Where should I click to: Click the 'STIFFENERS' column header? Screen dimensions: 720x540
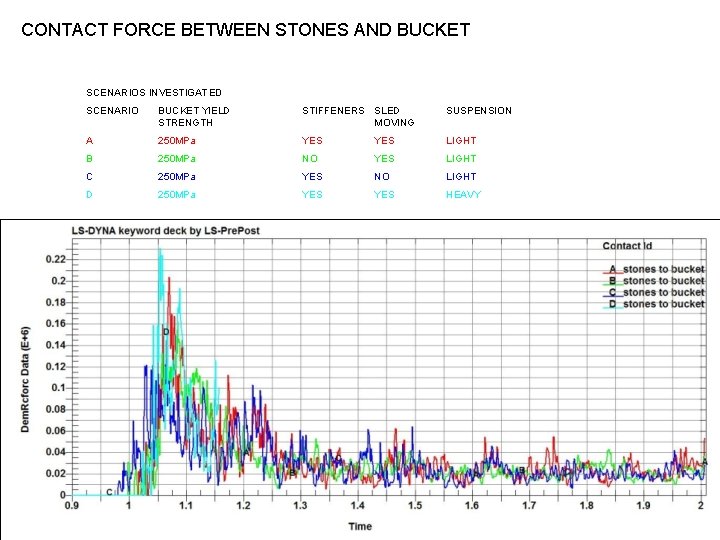point(333,111)
